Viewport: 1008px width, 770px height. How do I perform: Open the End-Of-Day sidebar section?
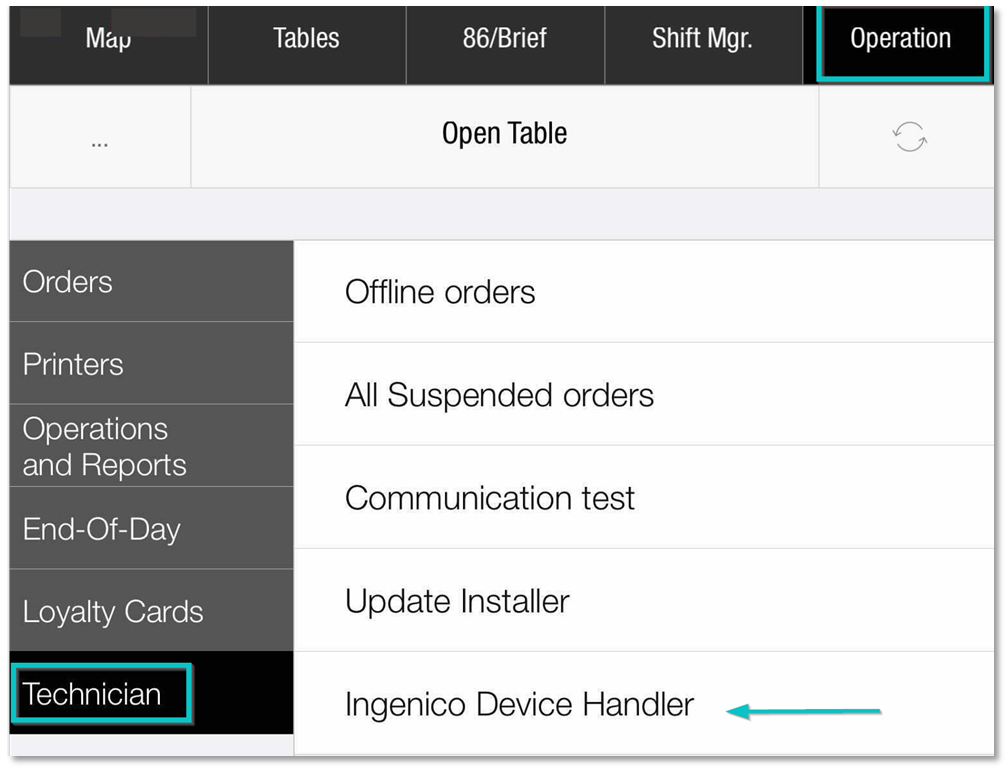pos(150,529)
